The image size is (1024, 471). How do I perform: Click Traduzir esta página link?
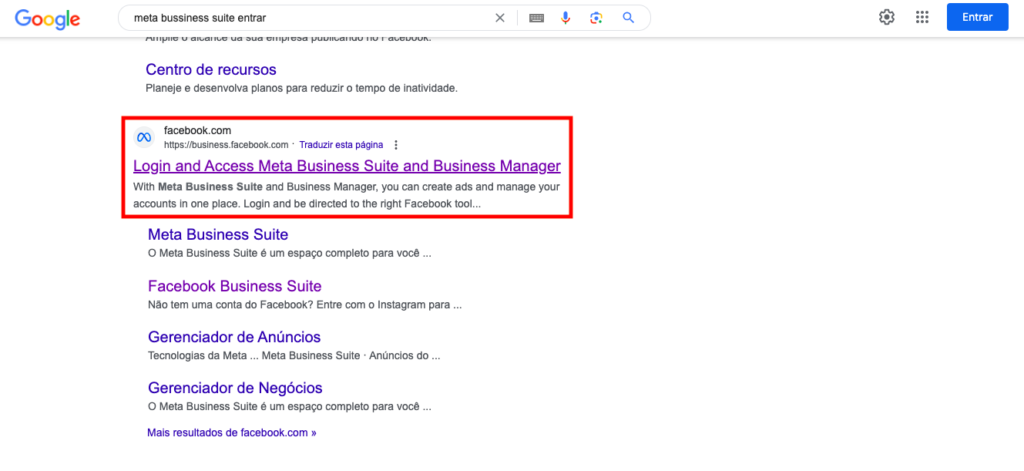pyautogui.click(x=341, y=145)
